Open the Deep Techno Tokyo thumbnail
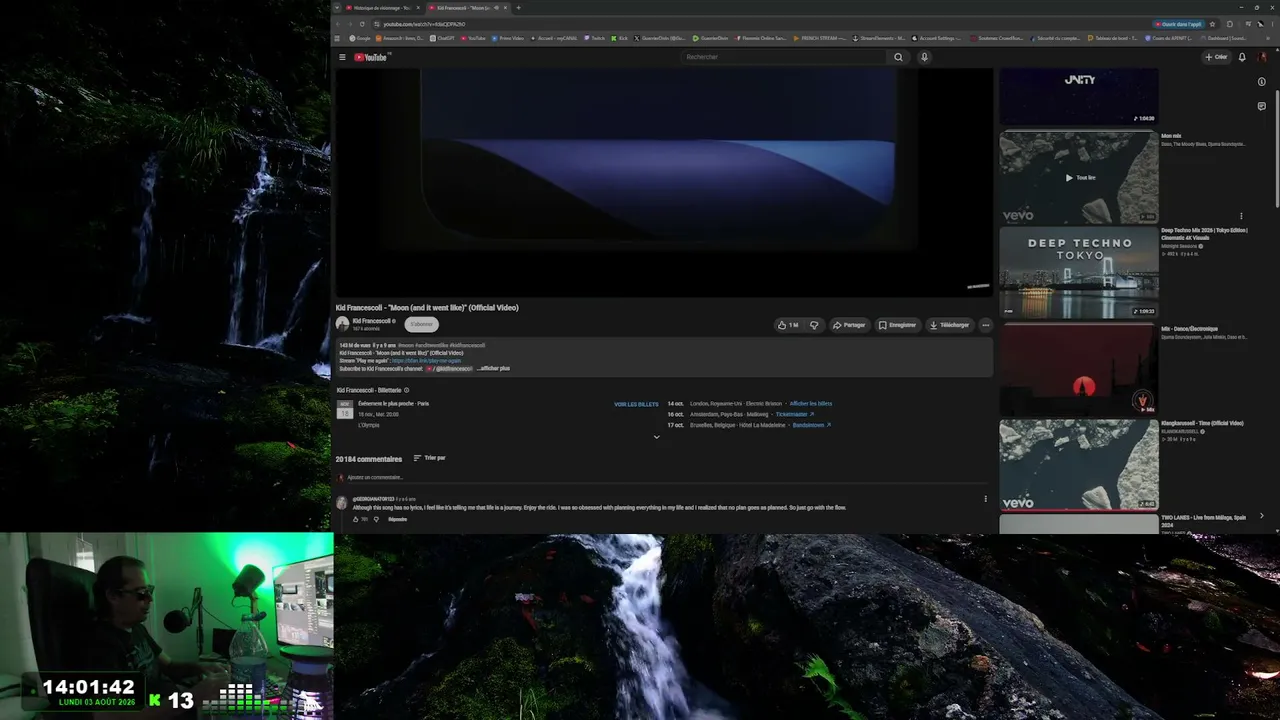 pyautogui.click(x=1079, y=273)
